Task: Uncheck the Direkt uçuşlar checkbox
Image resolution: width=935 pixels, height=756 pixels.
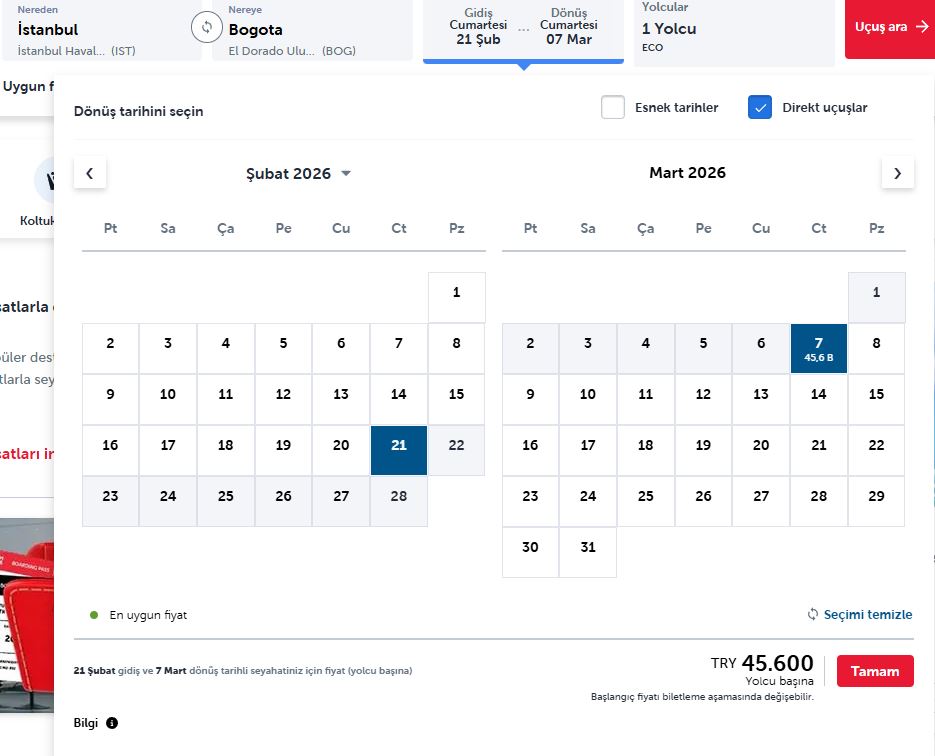Action: coord(760,107)
